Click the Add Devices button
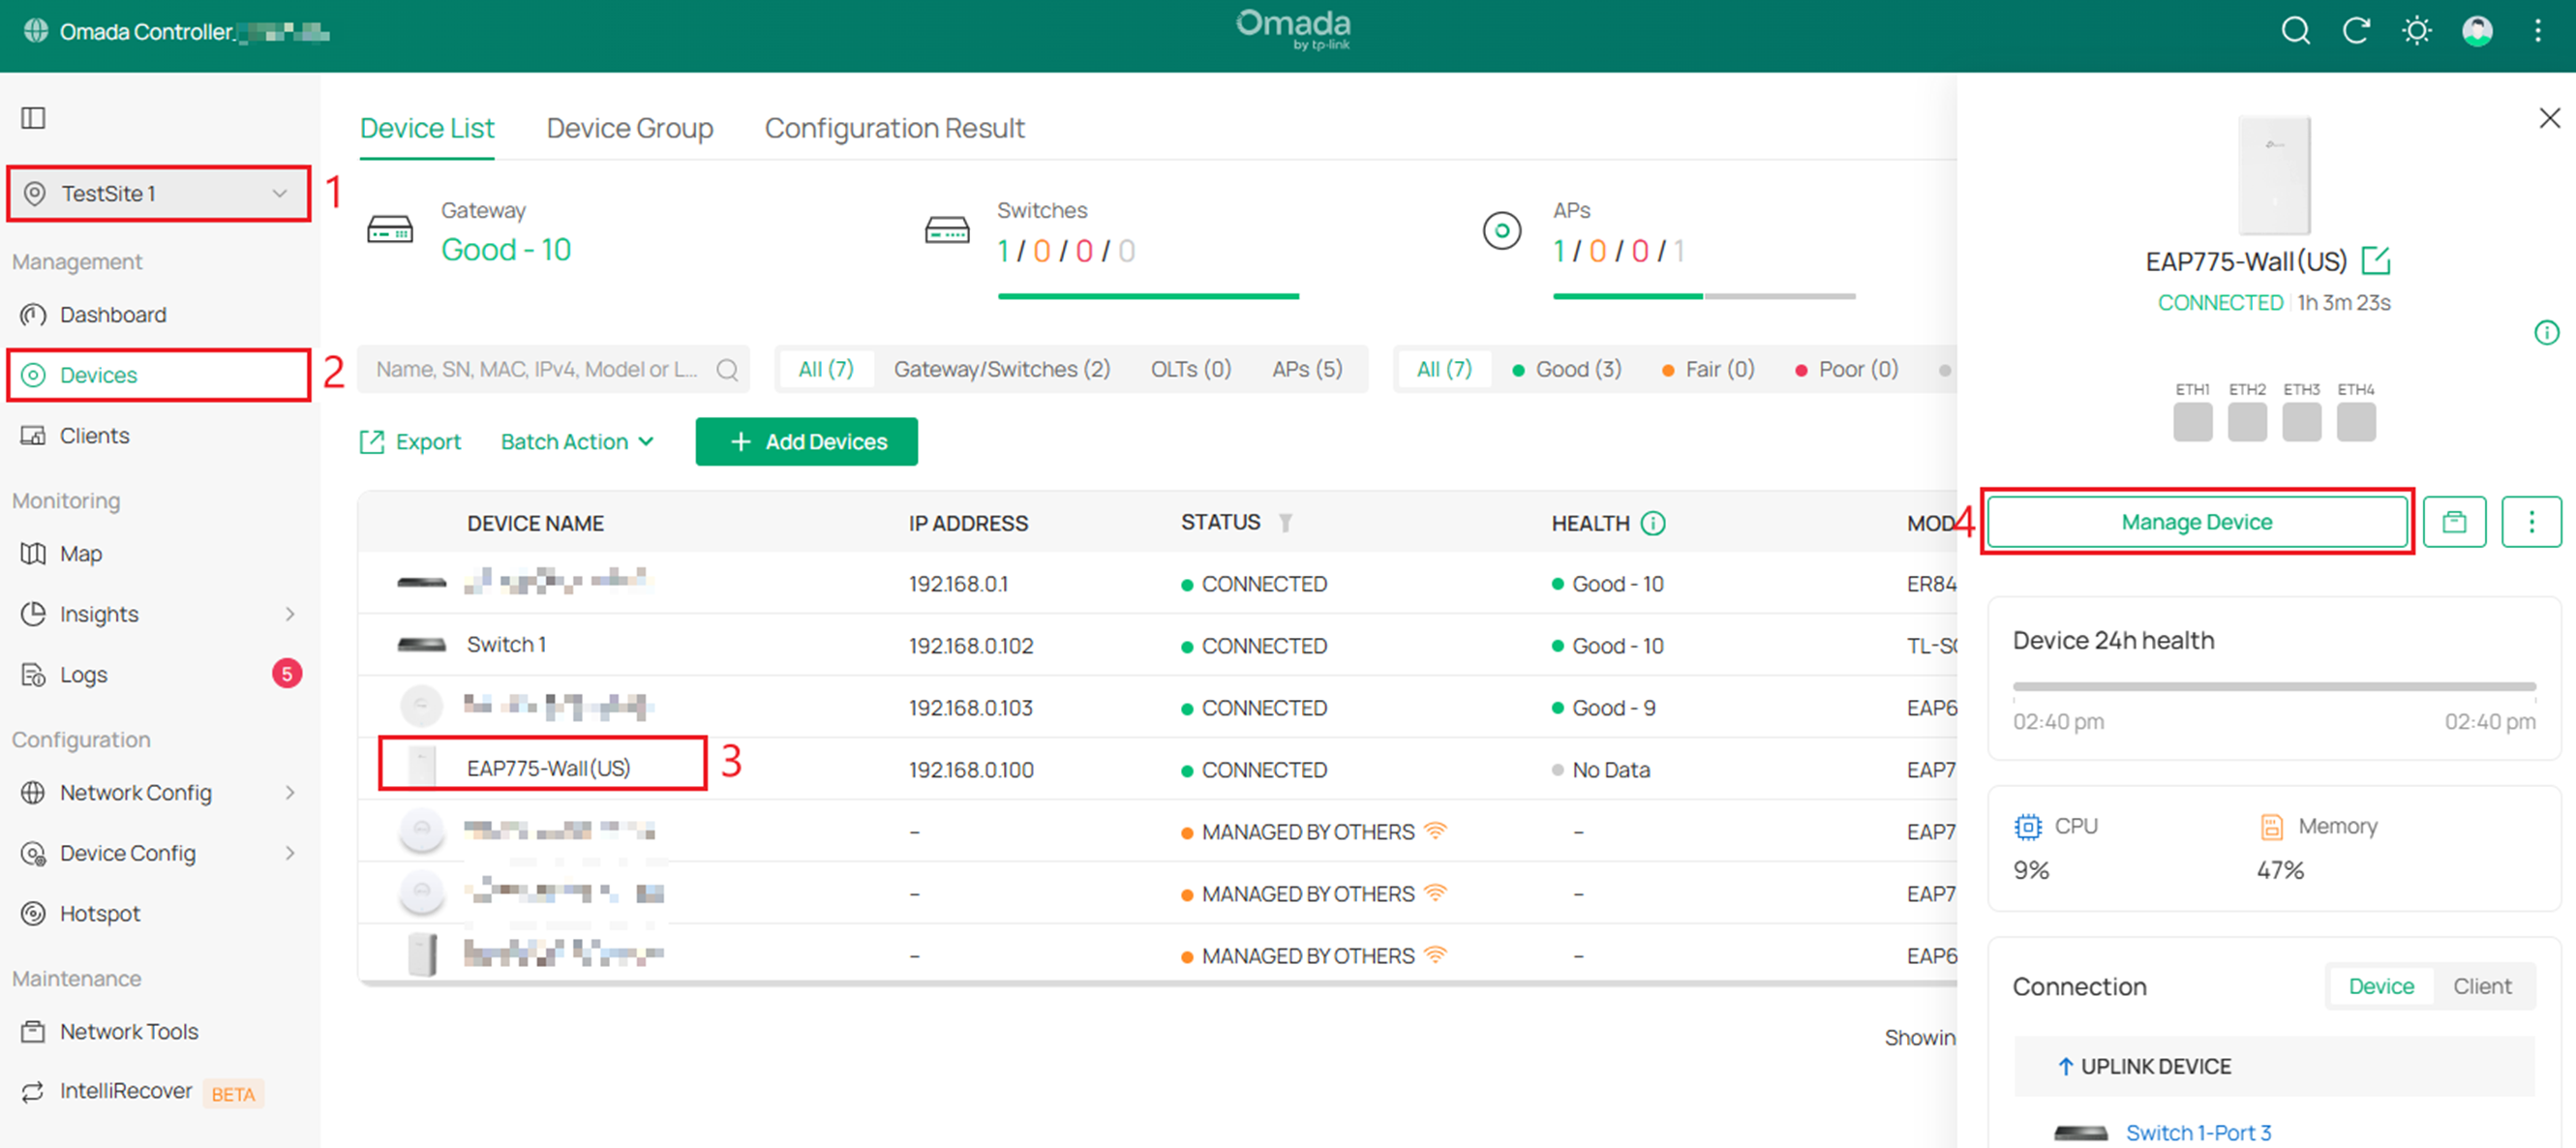 (806, 442)
